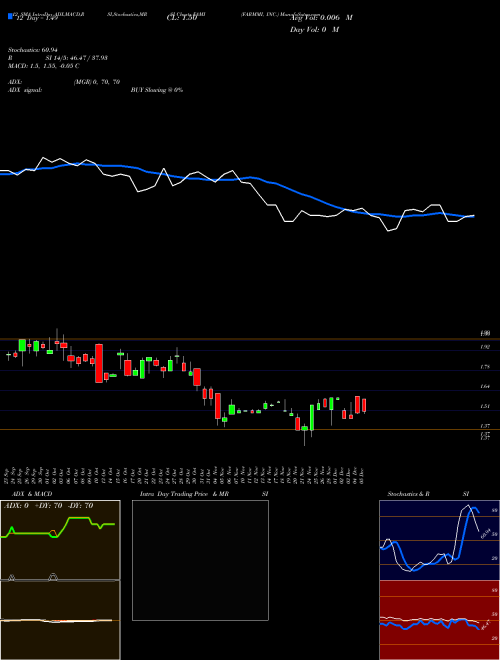Screen dimensions: 500x660
Task: Click the tall red candle on 10 Oct
Action: tap(99, 363)
